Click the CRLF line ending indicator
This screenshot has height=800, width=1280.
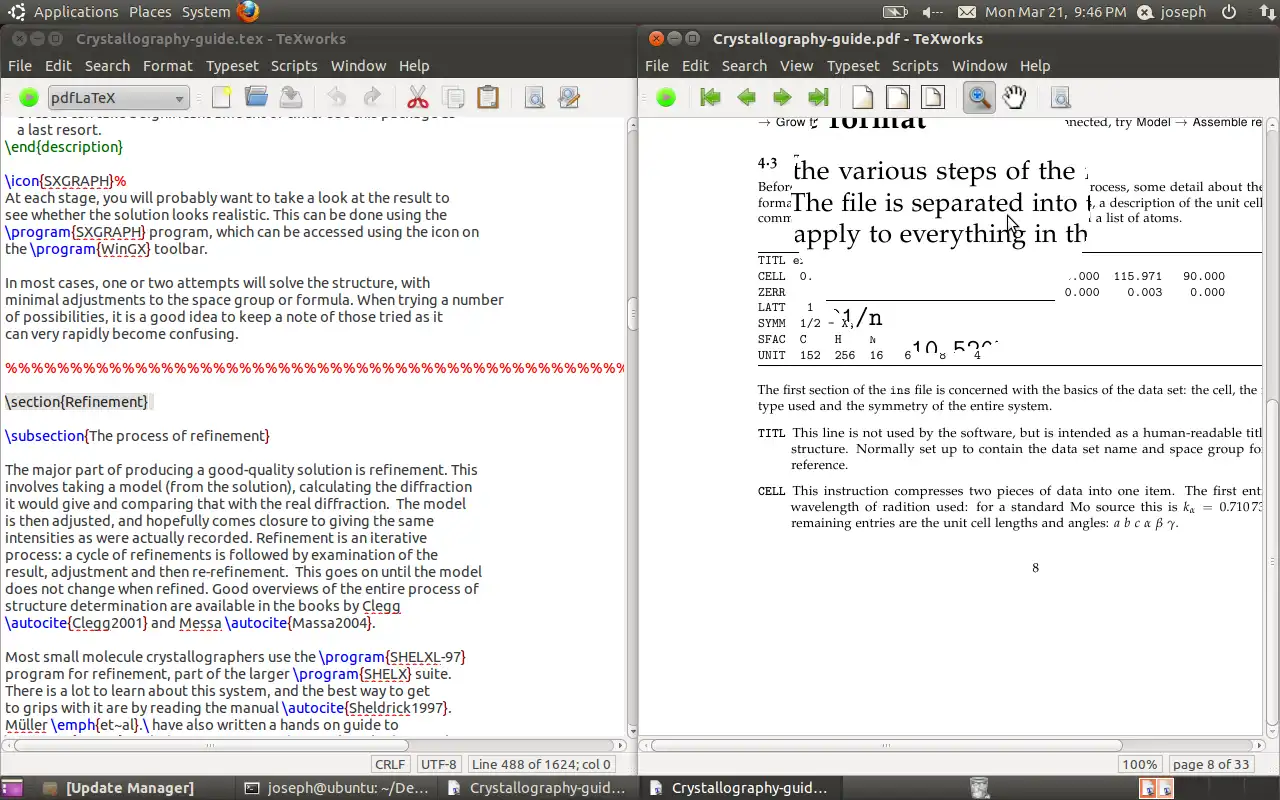[390, 764]
